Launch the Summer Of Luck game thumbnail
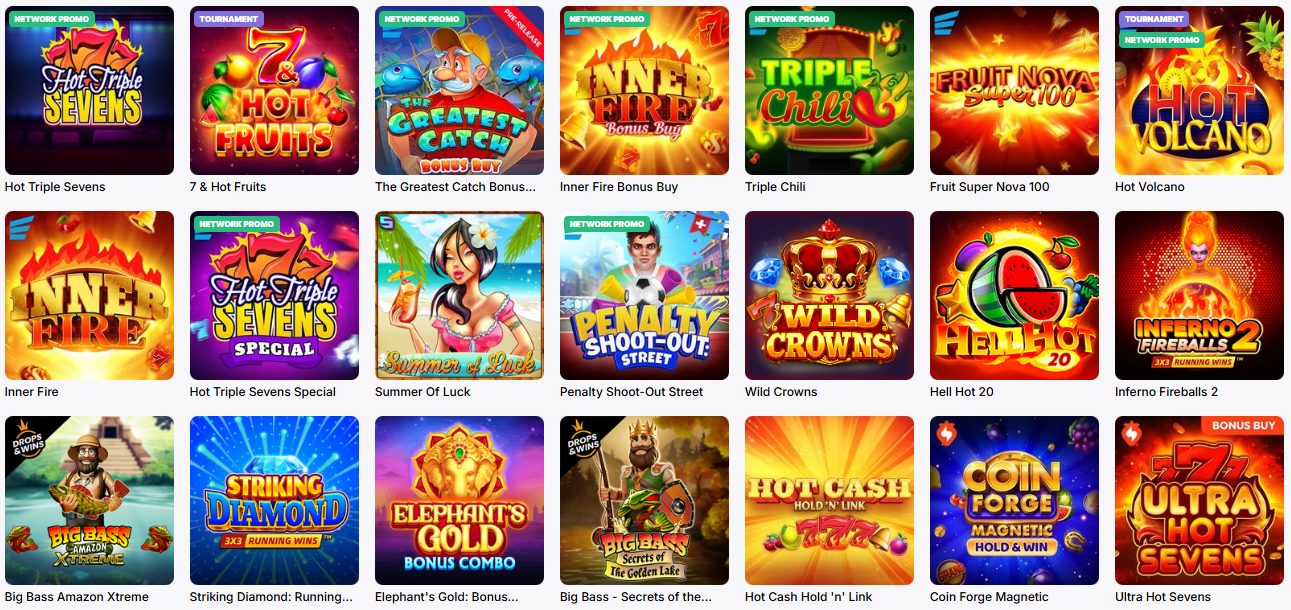Viewport: 1291px width, 610px height. 459,296
